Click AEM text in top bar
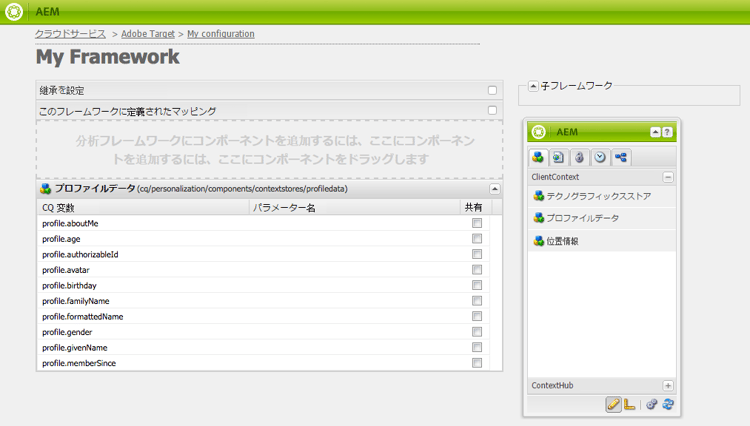The width and height of the screenshot is (750, 426). 47,11
